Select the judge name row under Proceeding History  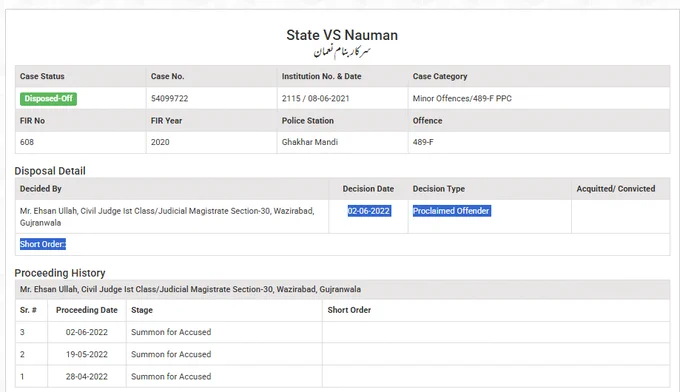343,289
